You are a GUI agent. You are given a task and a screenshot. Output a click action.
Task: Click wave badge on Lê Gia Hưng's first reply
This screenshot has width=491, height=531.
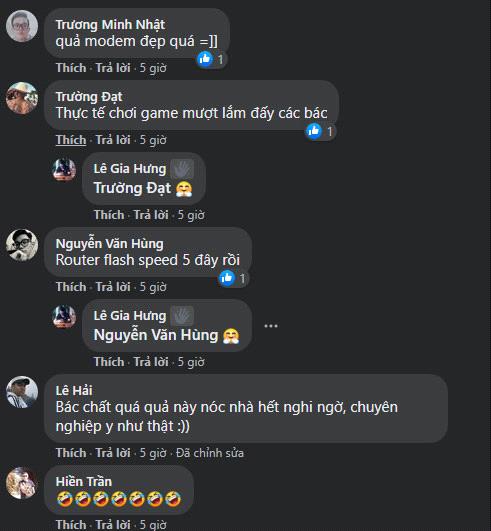[182, 169]
